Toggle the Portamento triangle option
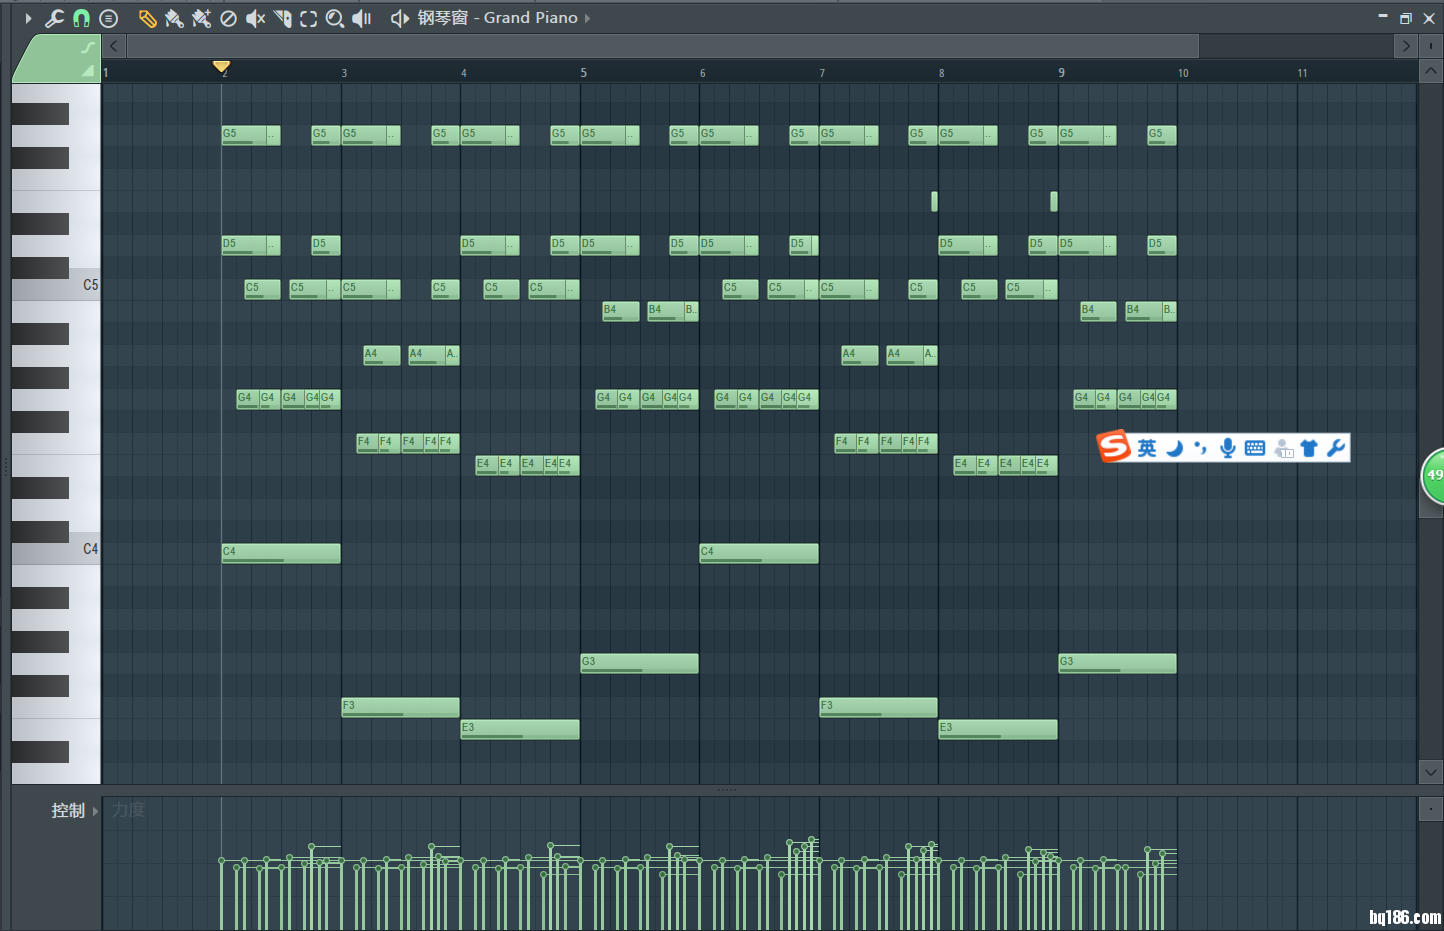 (88, 70)
